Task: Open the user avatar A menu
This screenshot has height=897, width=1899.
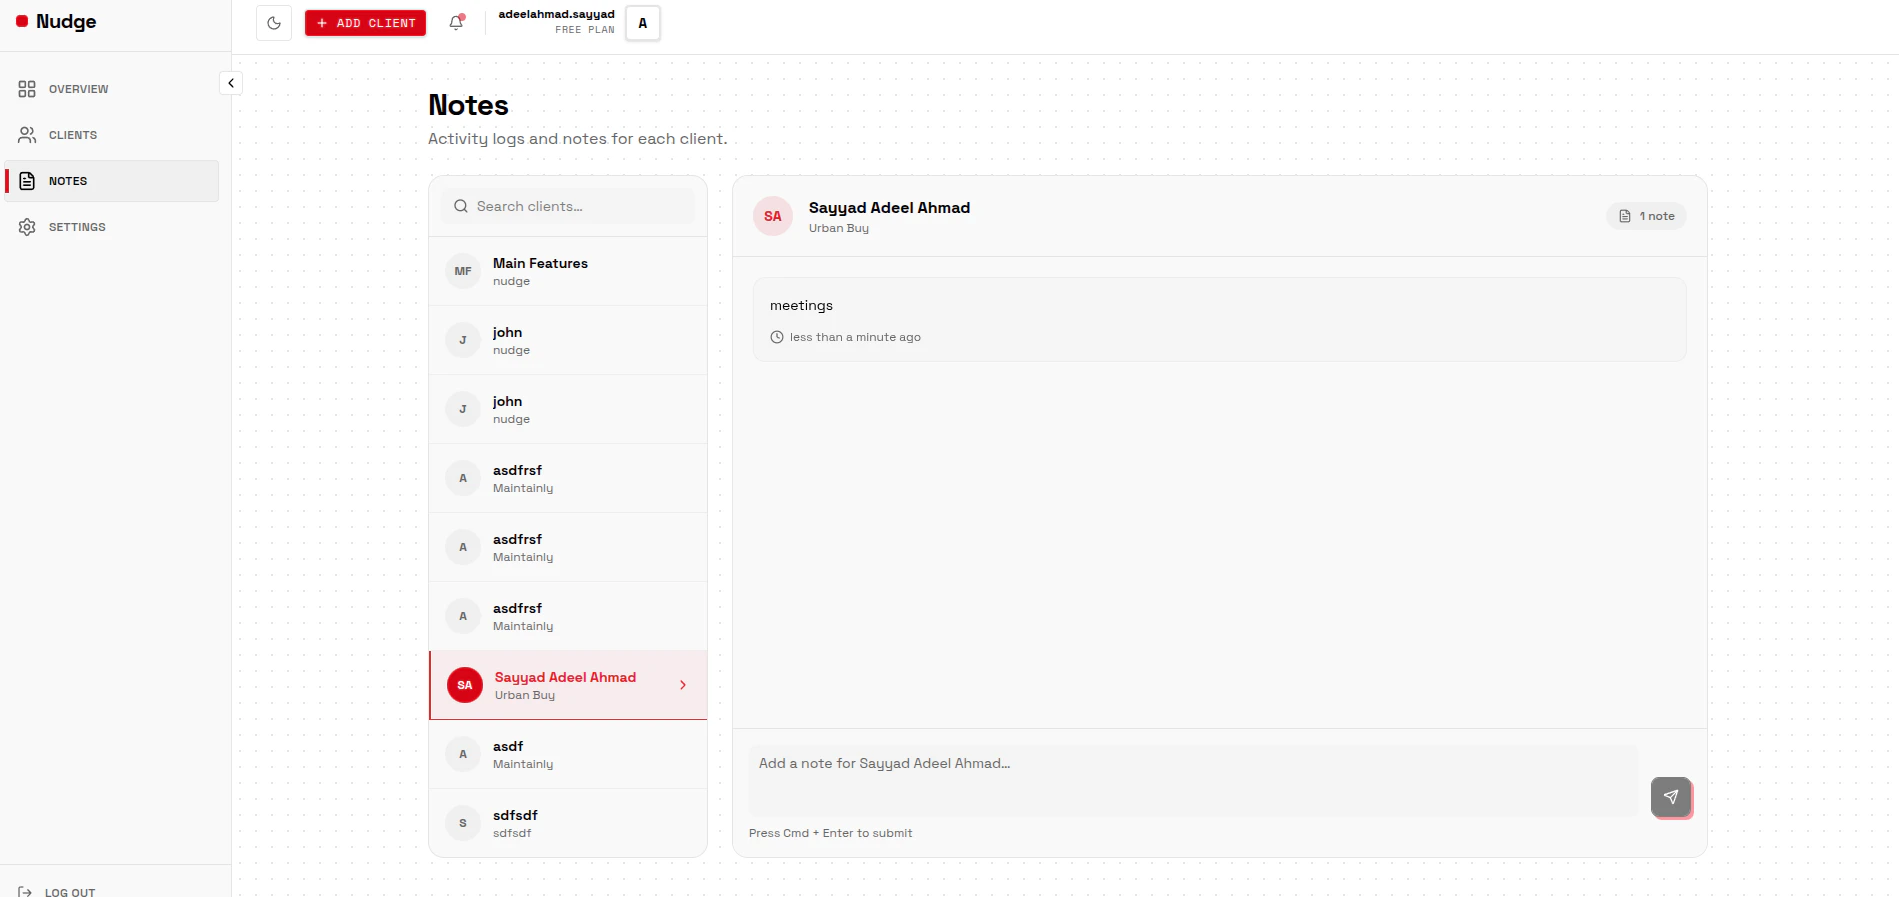Action: [643, 23]
